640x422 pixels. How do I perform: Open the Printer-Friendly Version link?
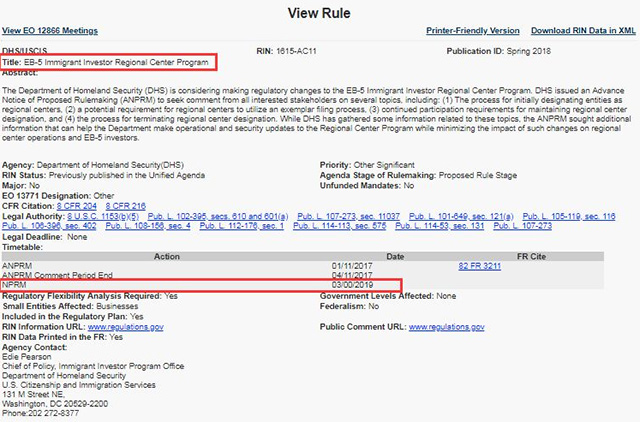coord(473,31)
